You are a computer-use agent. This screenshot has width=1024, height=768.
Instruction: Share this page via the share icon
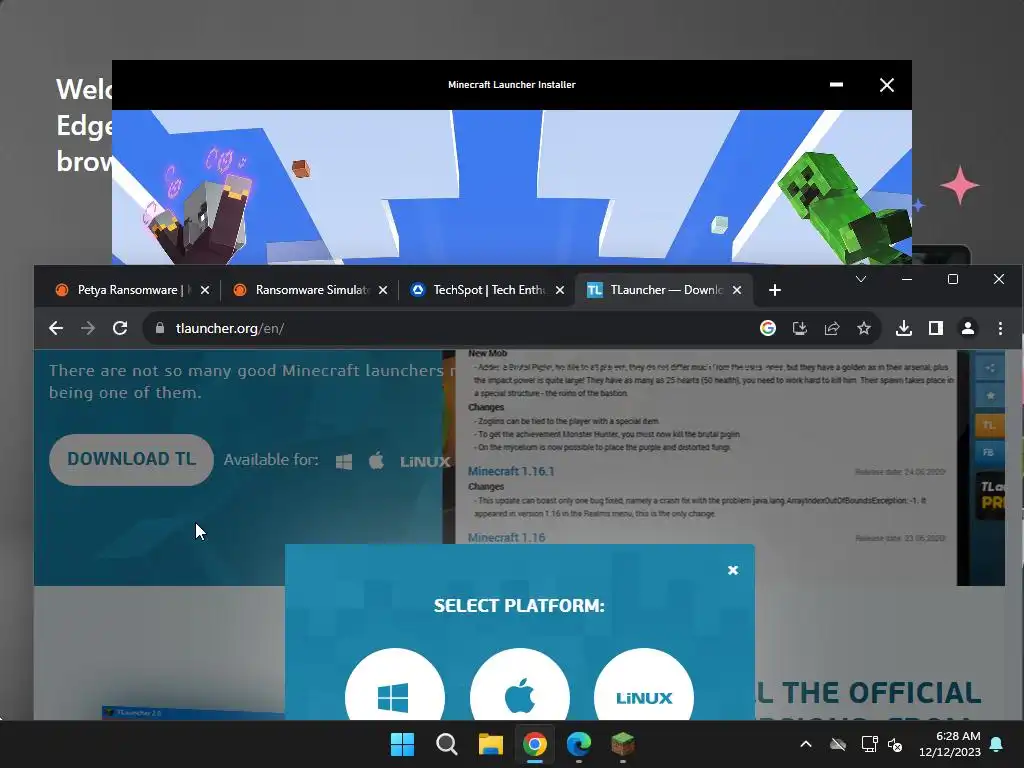pyautogui.click(x=832, y=328)
